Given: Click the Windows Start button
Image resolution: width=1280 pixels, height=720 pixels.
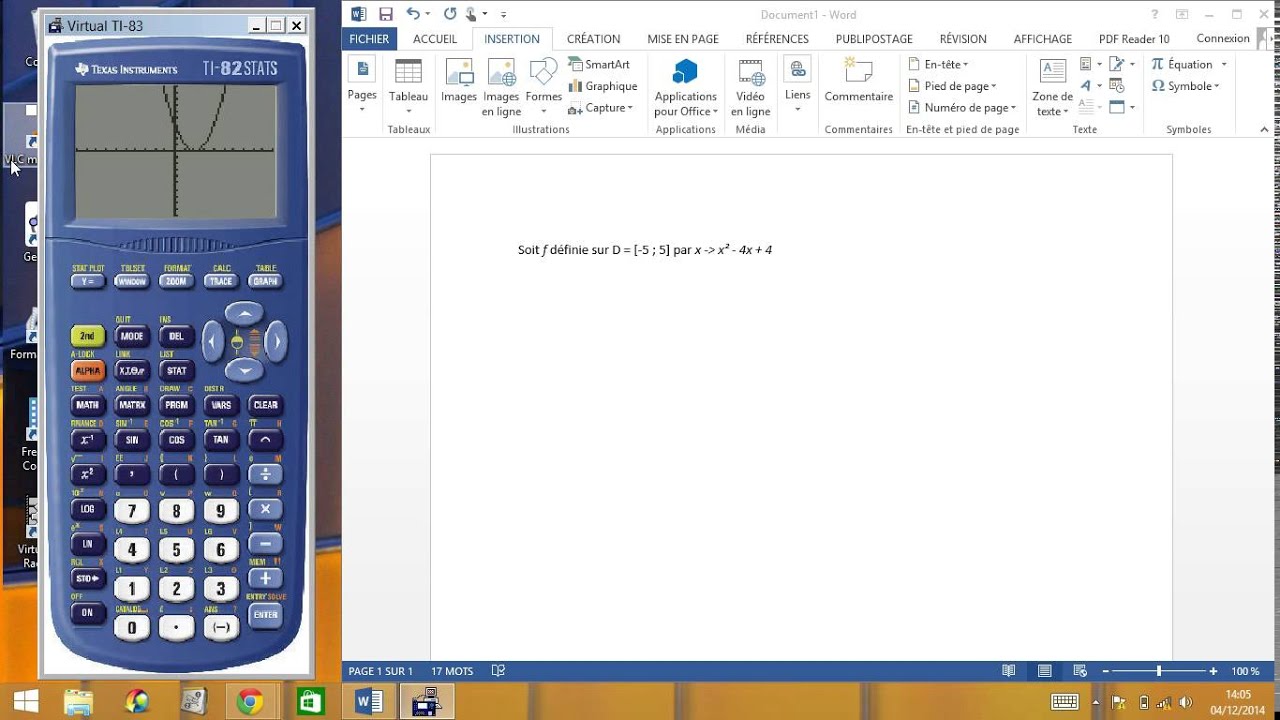Looking at the screenshot, I should pyautogui.click(x=26, y=702).
